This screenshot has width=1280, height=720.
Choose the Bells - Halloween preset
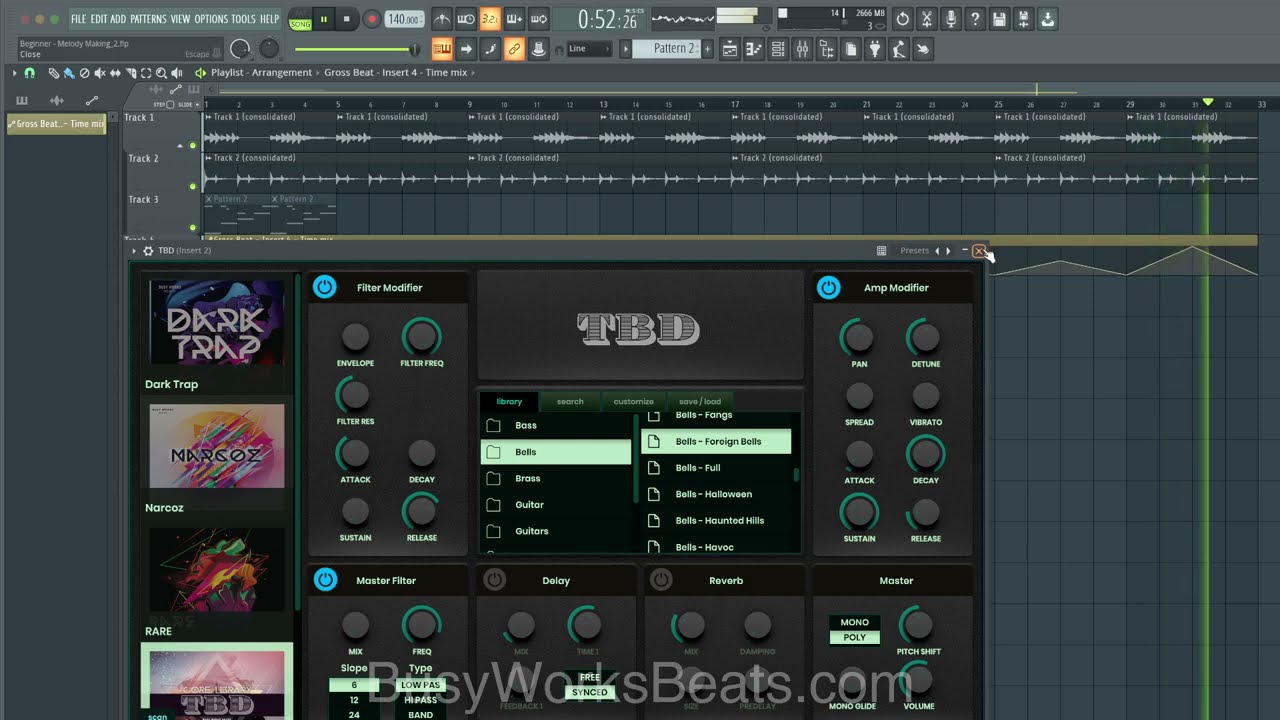[716, 494]
